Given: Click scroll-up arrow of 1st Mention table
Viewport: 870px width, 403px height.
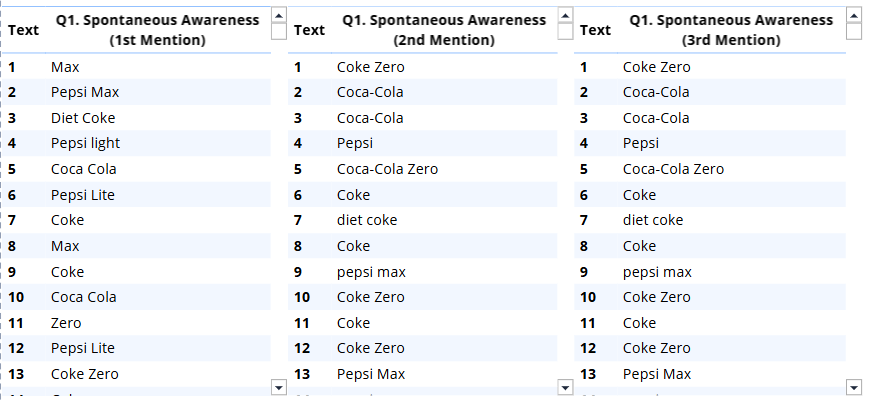Looking at the screenshot, I should [278, 14].
